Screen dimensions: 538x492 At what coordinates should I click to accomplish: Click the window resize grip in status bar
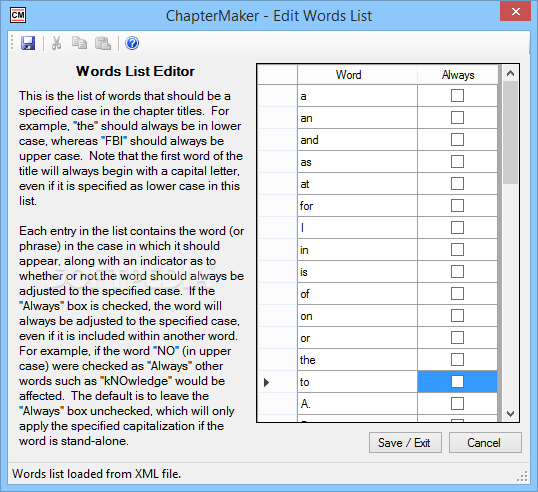(x=522, y=476)
